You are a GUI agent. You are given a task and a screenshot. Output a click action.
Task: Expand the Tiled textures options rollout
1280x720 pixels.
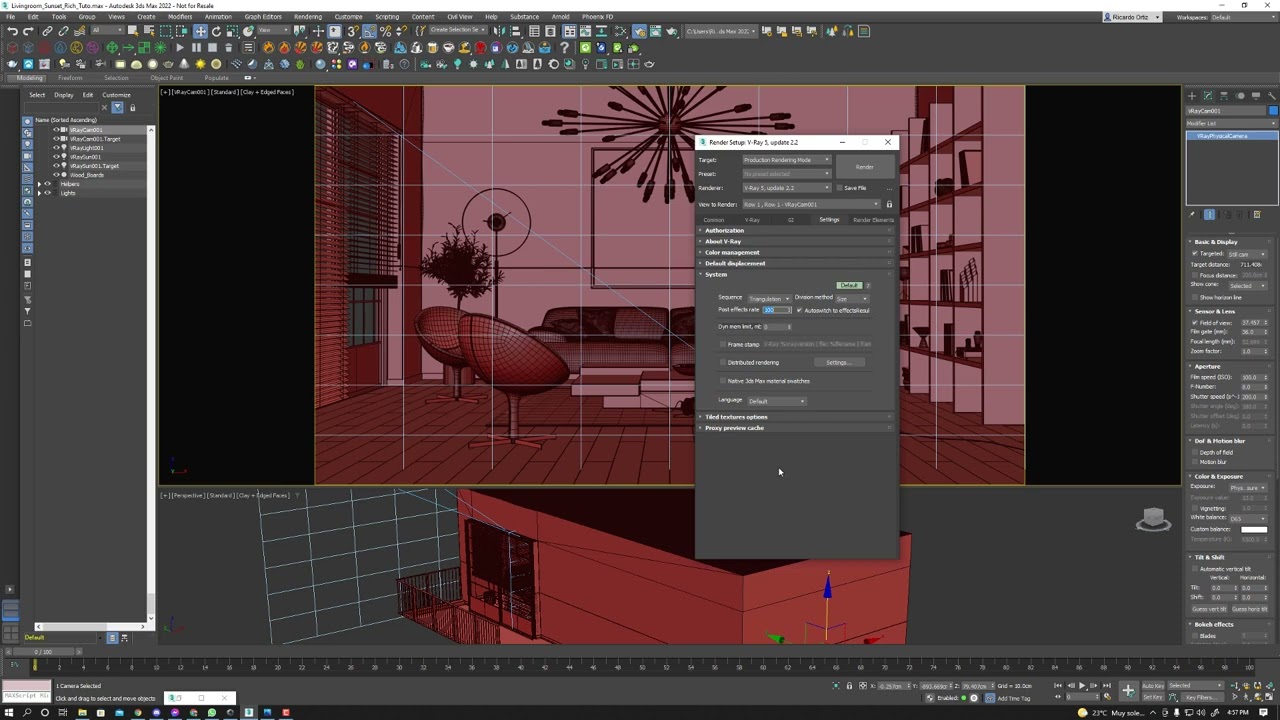(x=797, y=417)
